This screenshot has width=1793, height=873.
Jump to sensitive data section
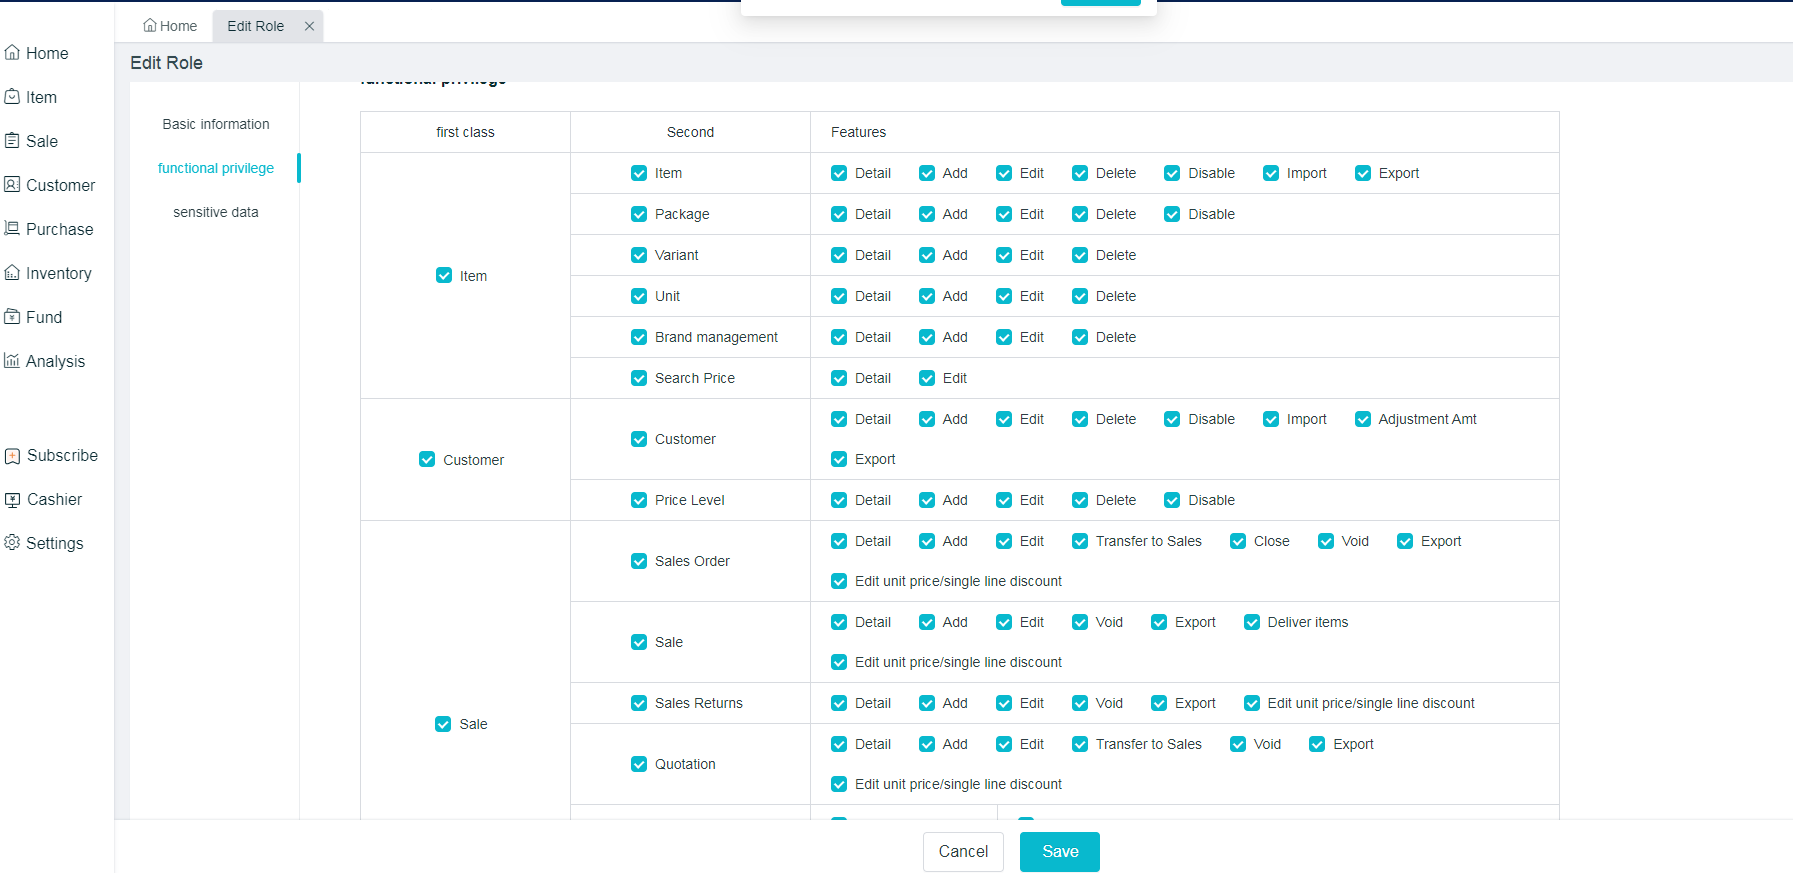pos(216,212)
